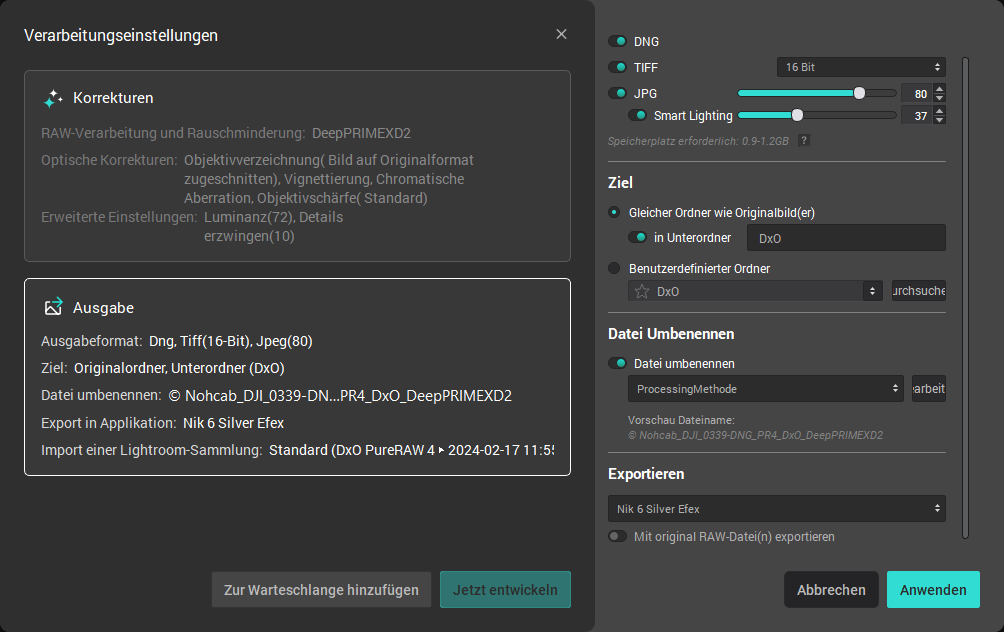The image size is (1004, 632).
Task: Decrease Smart Lighting value with down arrow
Action: pyautogui.click(x=939, y=121)
